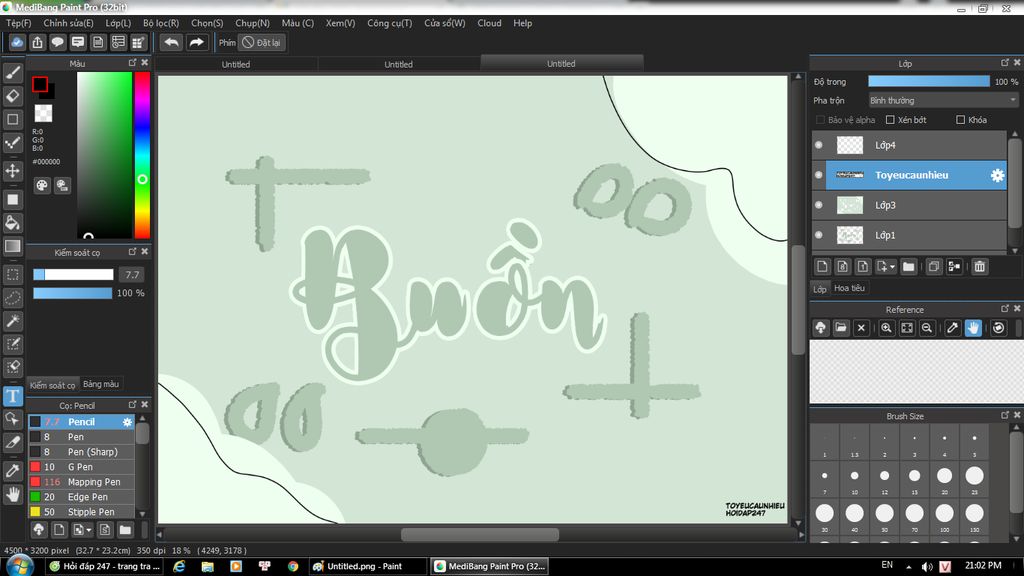Zoom out on the Reference panel
Viewport: 1024px width, 576px height.
click(926, 328)
